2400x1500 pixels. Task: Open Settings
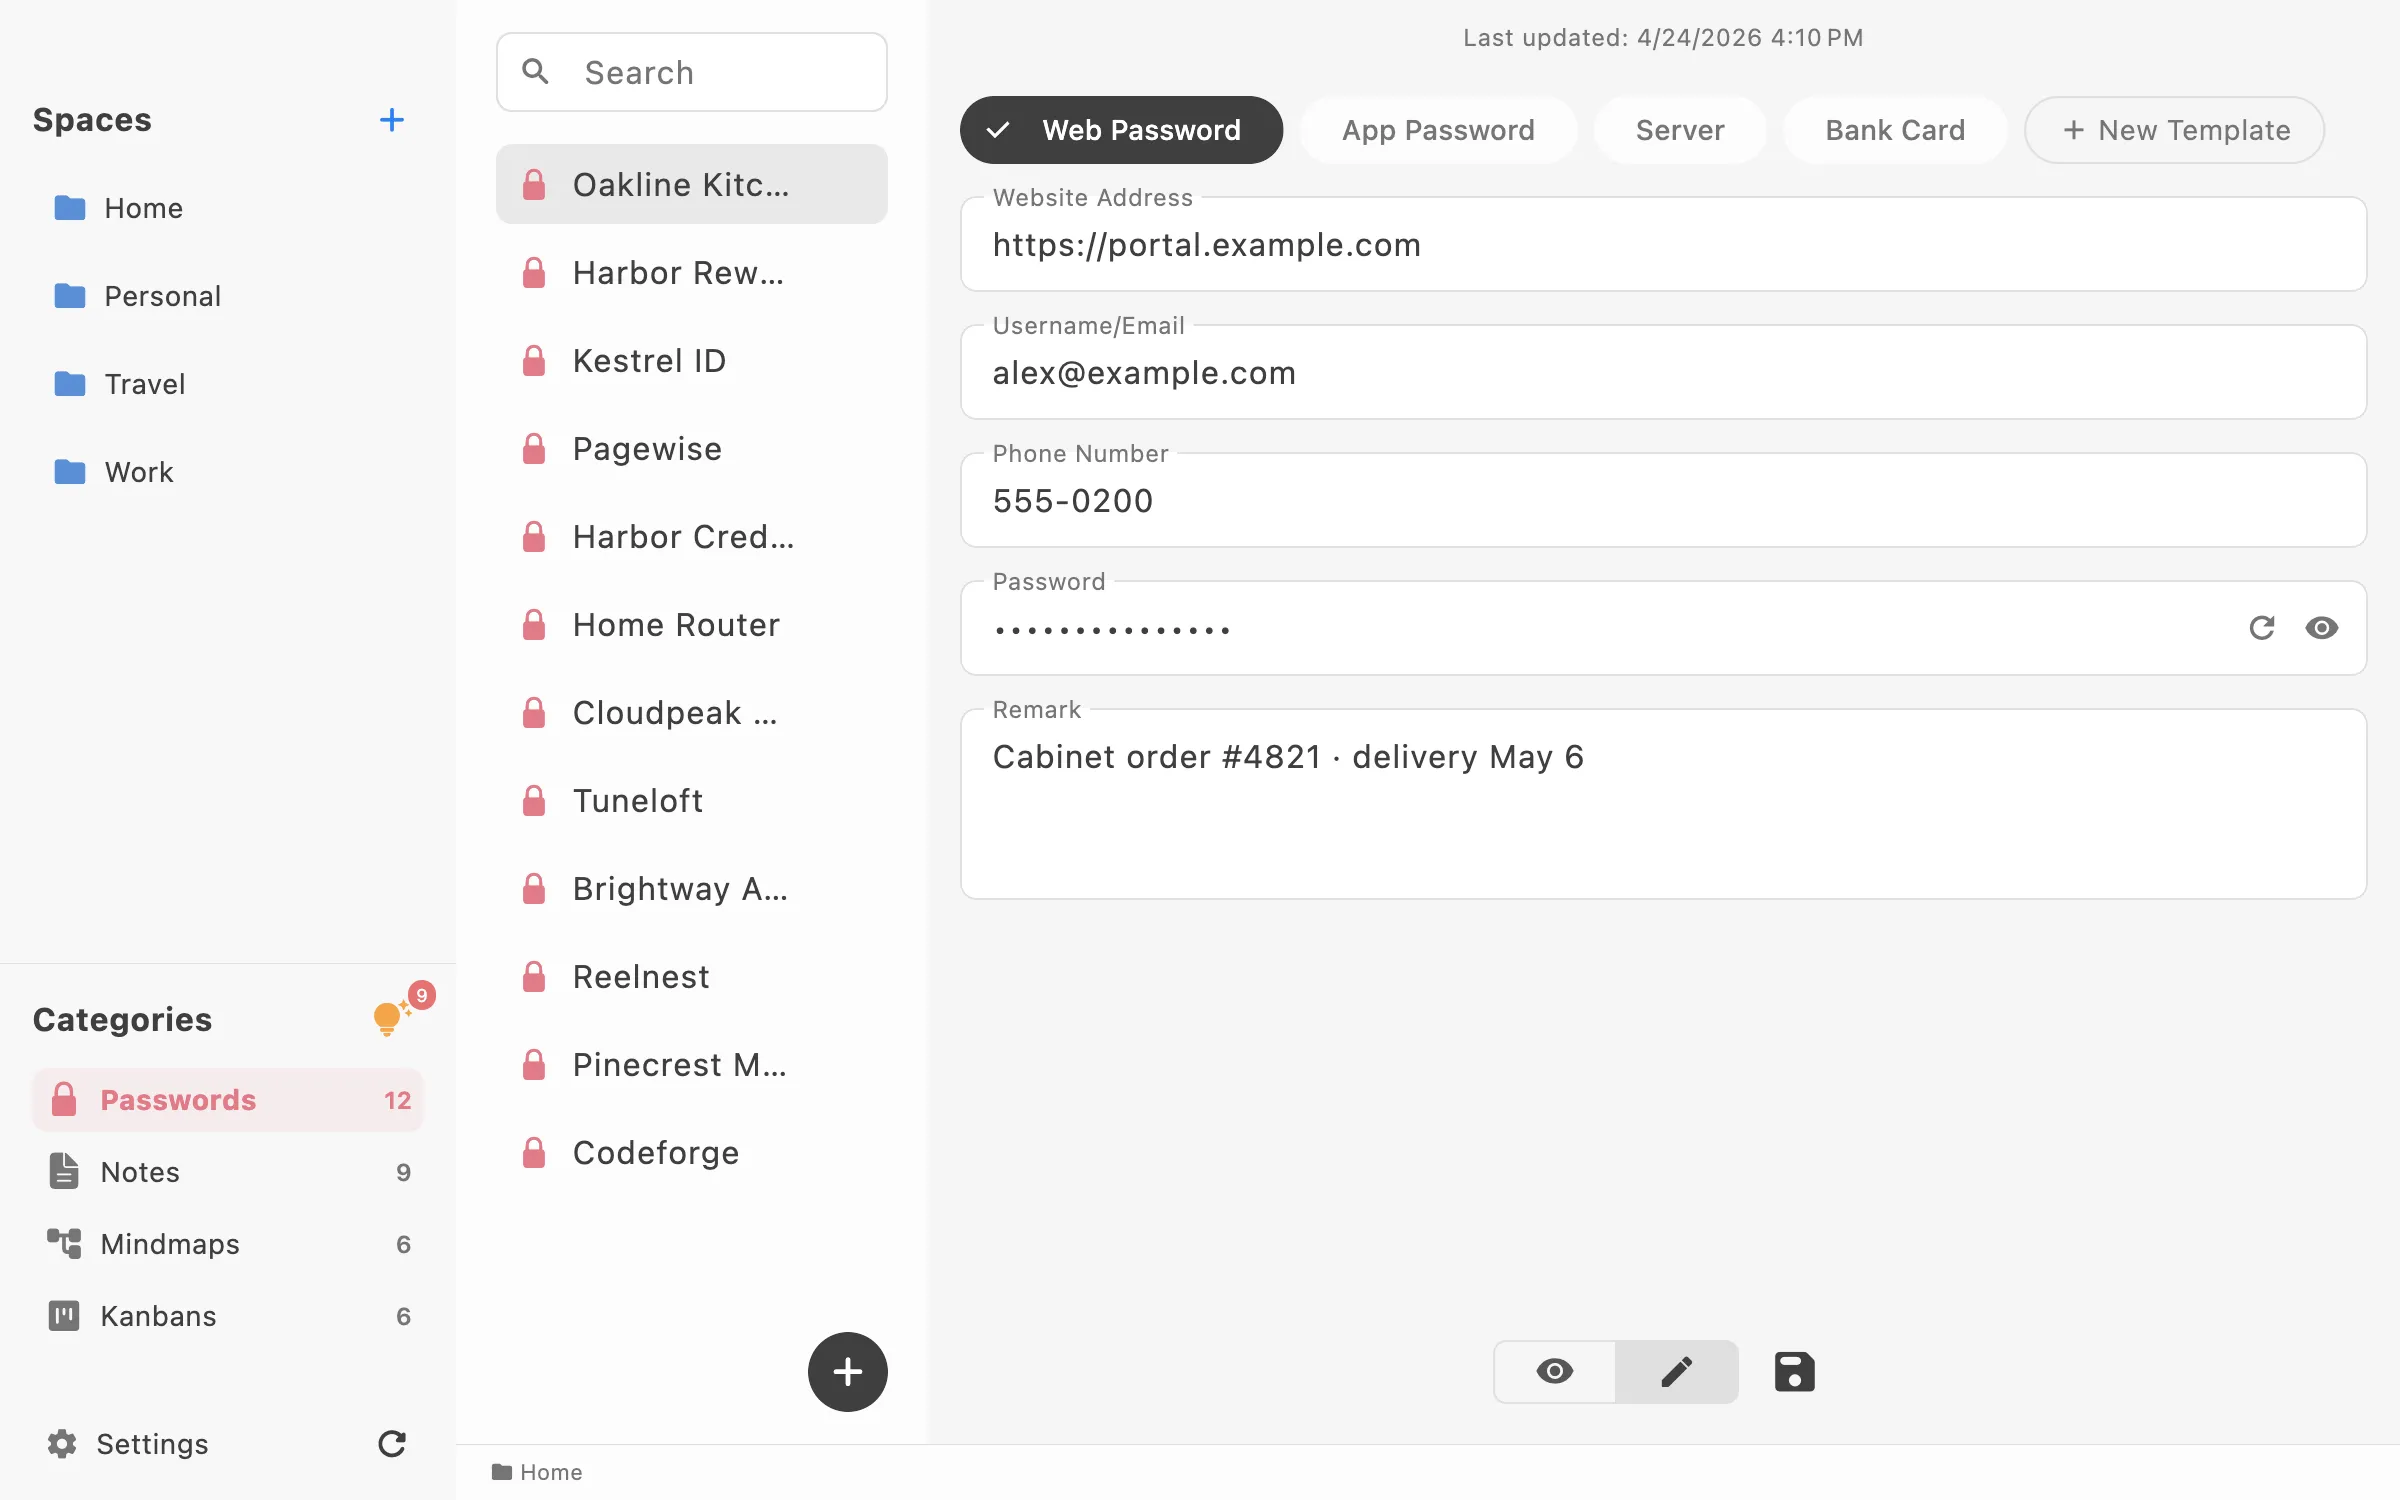[x=128, y=1444]
